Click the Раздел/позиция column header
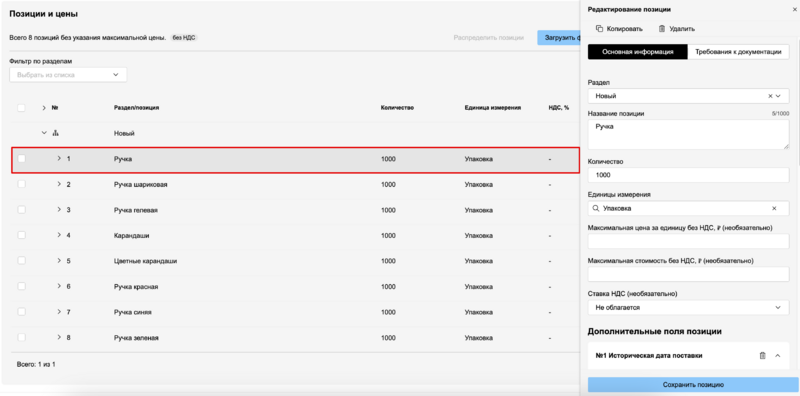The image size is (800, 396). (x=136, y=108)
